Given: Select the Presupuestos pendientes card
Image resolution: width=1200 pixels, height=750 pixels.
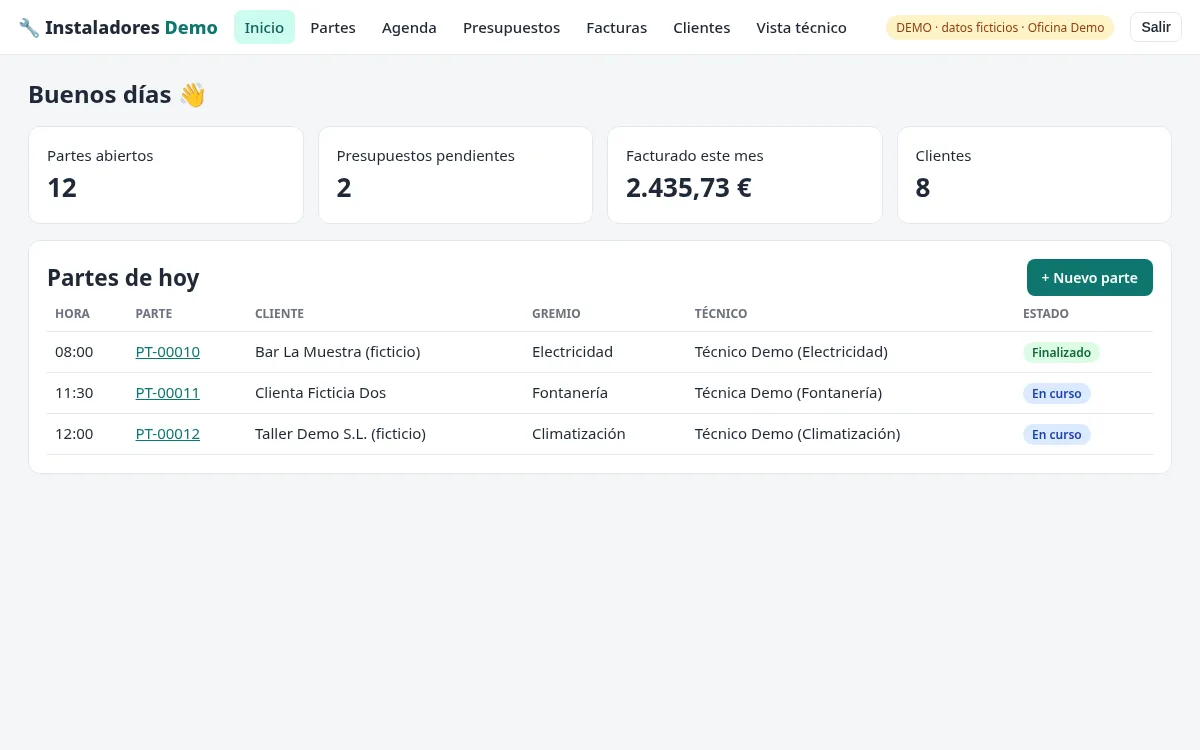Looking at the screenshot, I should pos(455,175).
